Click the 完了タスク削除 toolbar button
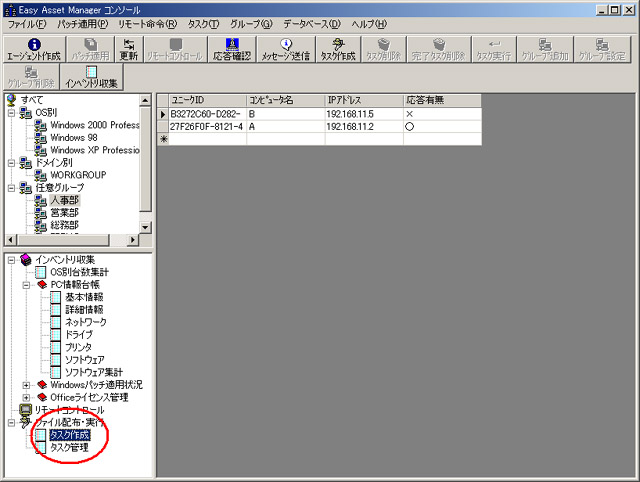 [x=439, y=50]
